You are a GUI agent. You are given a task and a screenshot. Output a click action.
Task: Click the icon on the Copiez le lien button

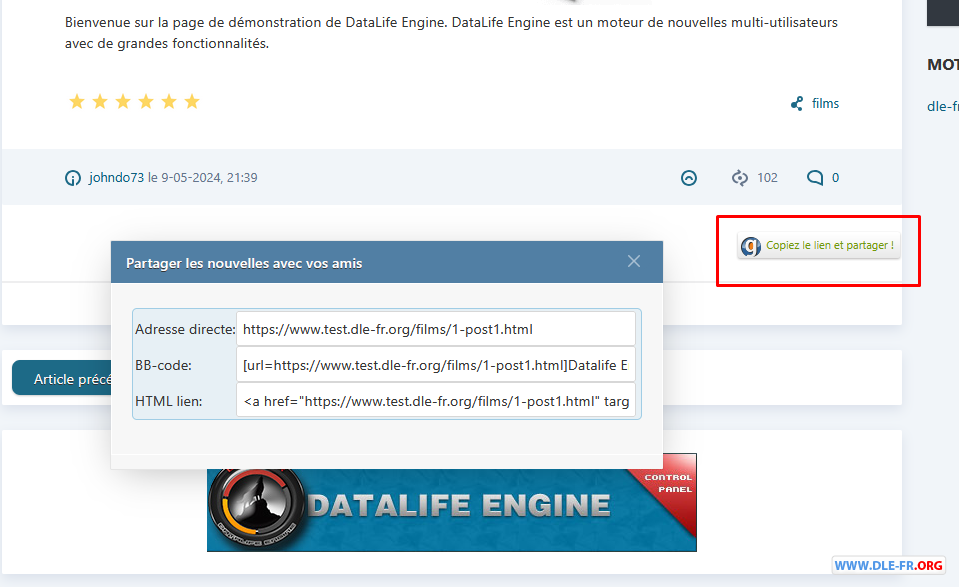point(751,246)
